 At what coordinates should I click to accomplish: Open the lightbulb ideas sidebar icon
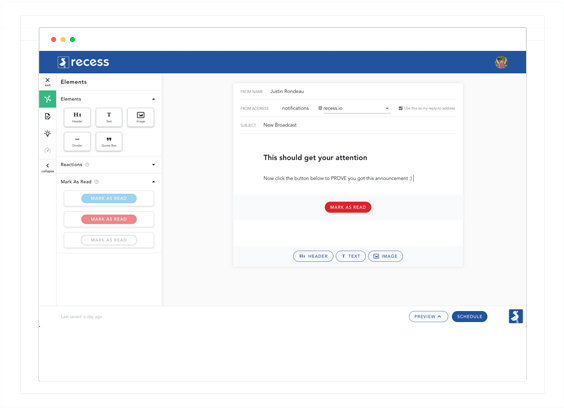click(47, 133)
